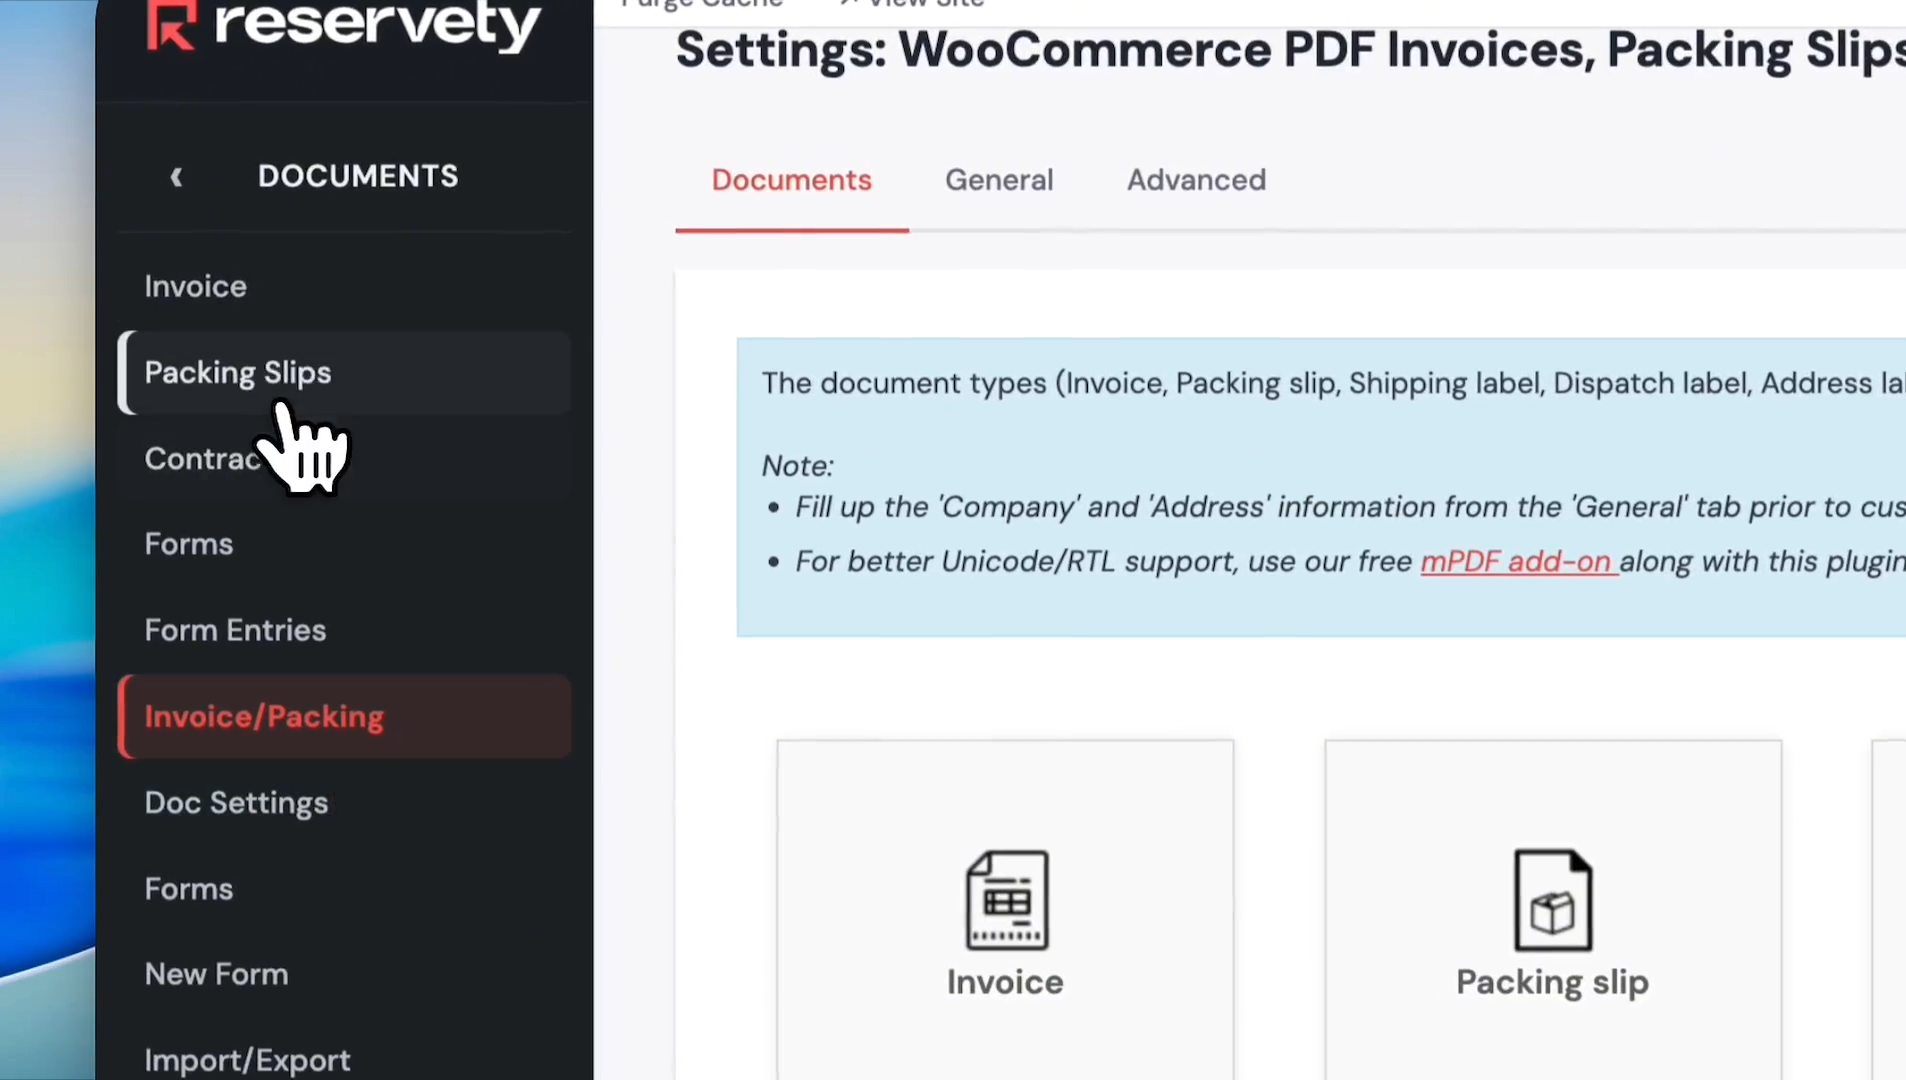Click the Invoice document icon
Viewport: 1906px width, 1080px height.
click(1007, 900)
